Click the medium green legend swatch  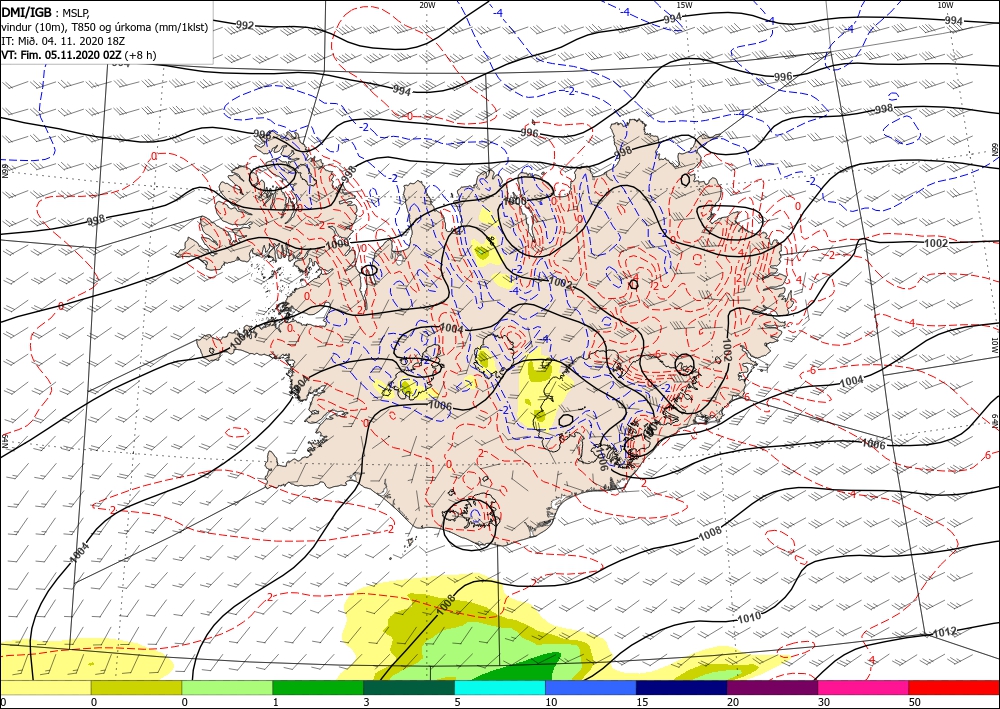pos(318,687)
